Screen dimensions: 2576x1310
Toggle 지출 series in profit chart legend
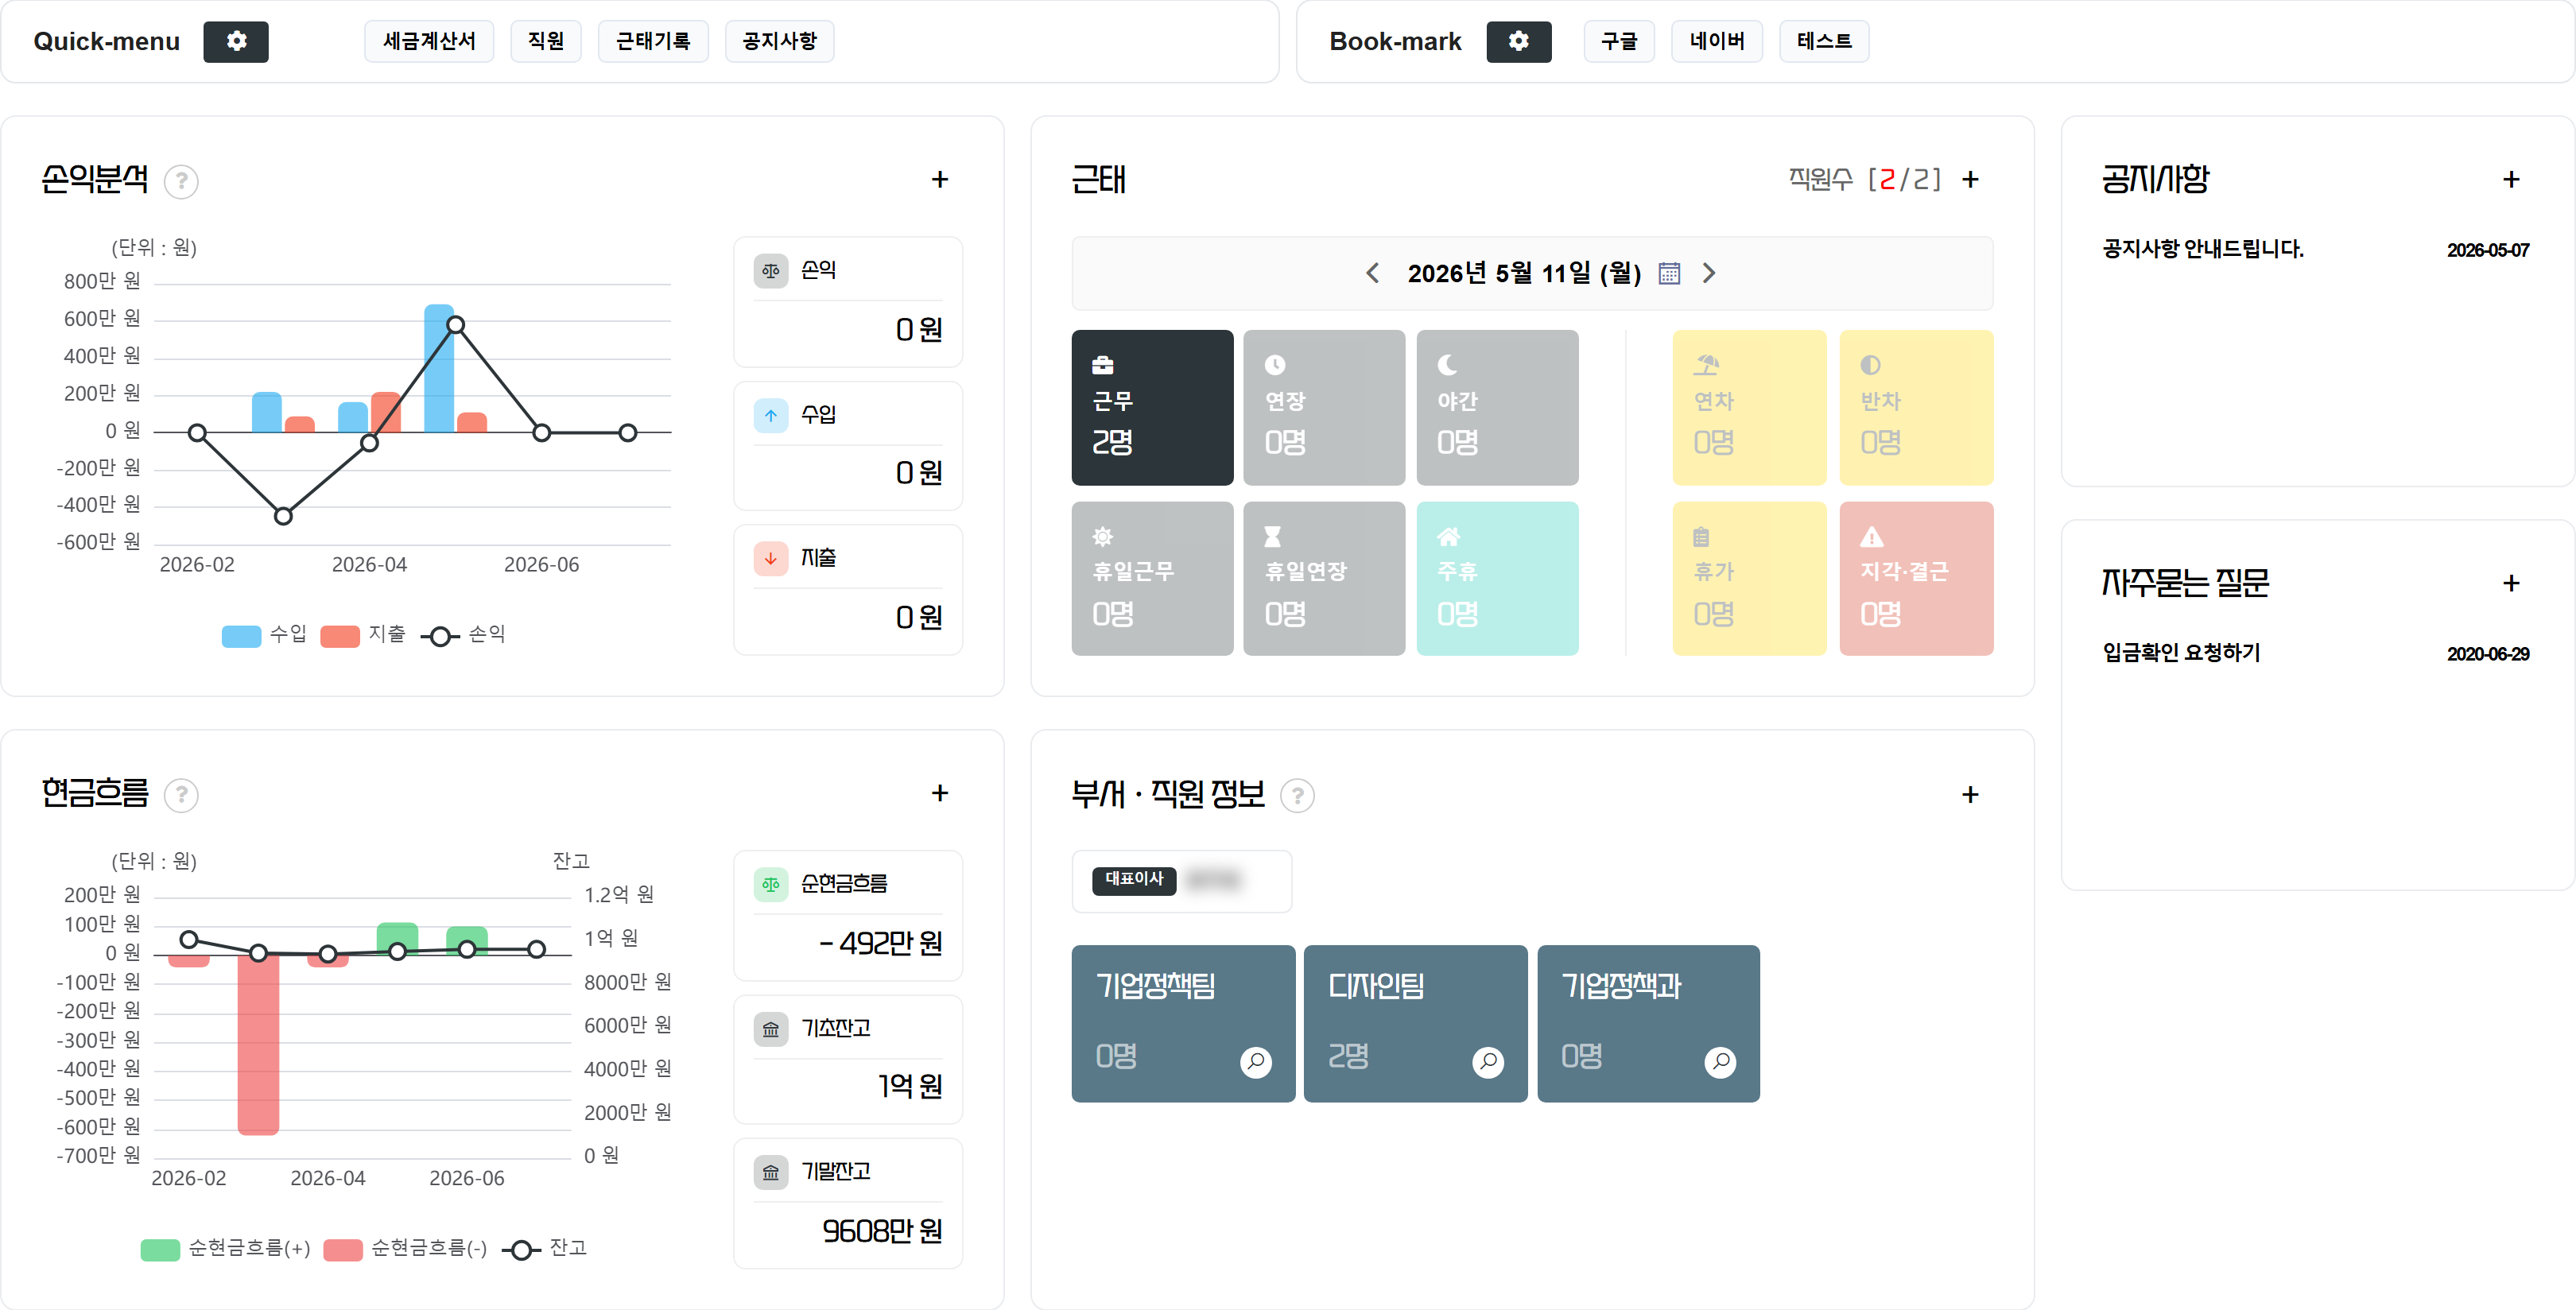363,635
